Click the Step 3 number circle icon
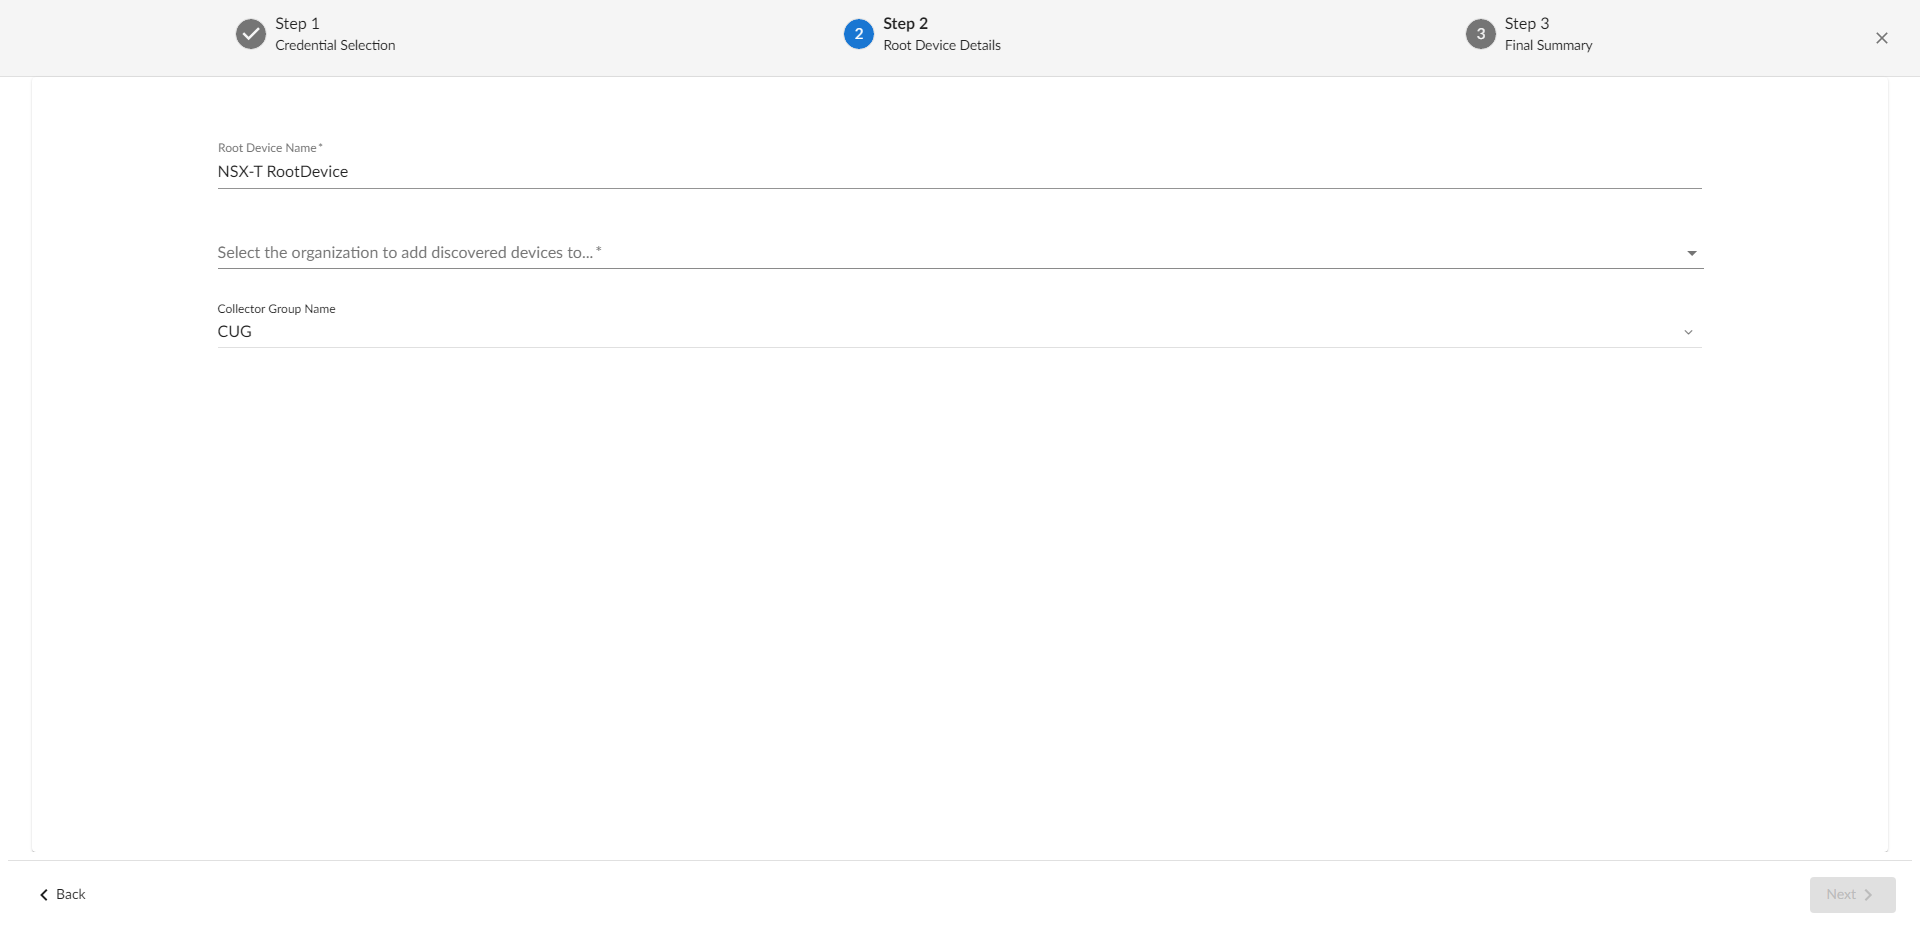Screen dimensions: 1920x937 click(1480, 34)
